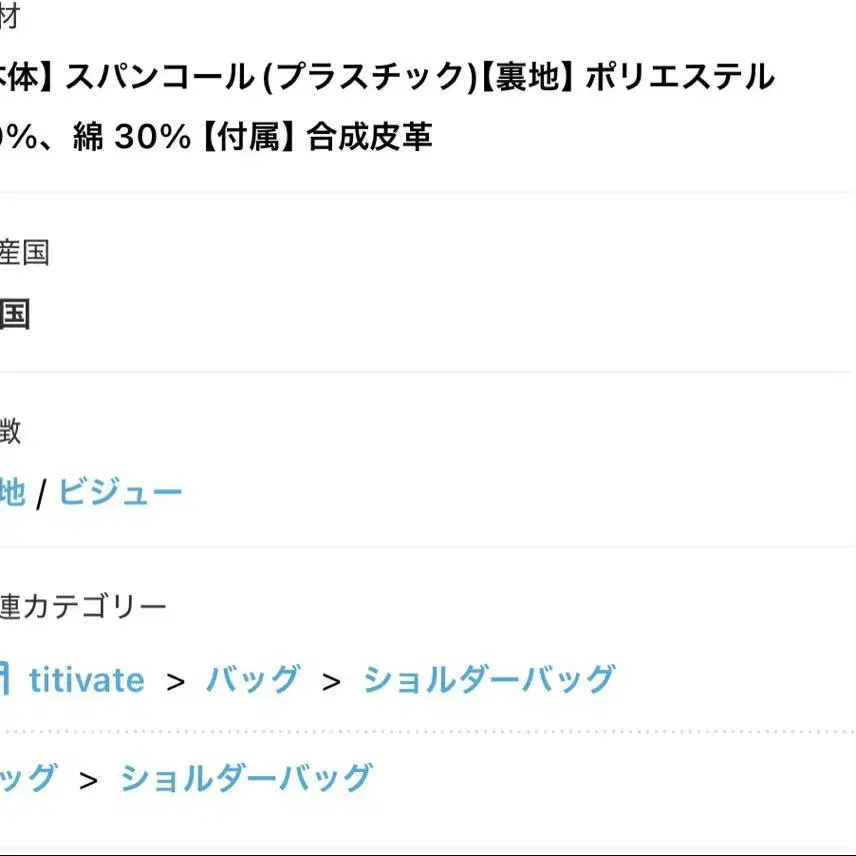Click the chevron between バッグ and ショルダーバッグ
This screenshot has width=856, height=856.
332,682
